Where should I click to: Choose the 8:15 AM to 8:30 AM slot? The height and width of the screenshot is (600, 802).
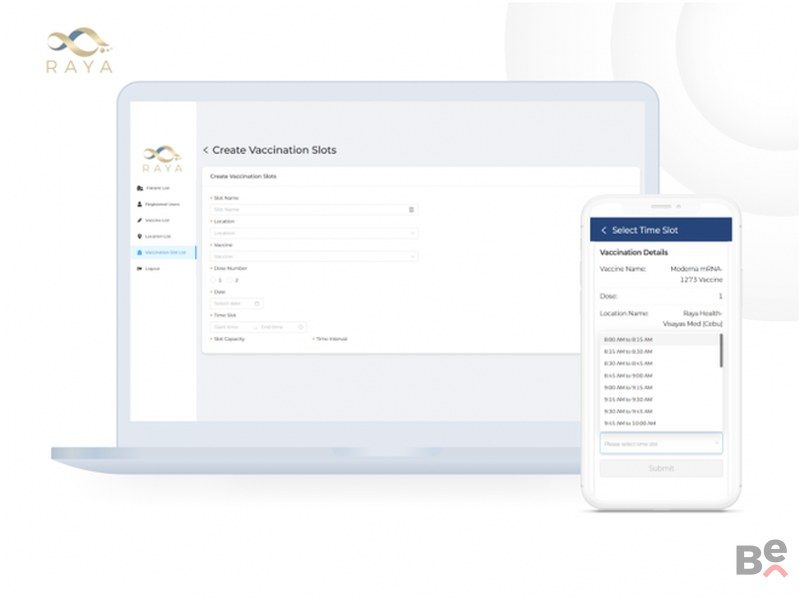(660, 351)
